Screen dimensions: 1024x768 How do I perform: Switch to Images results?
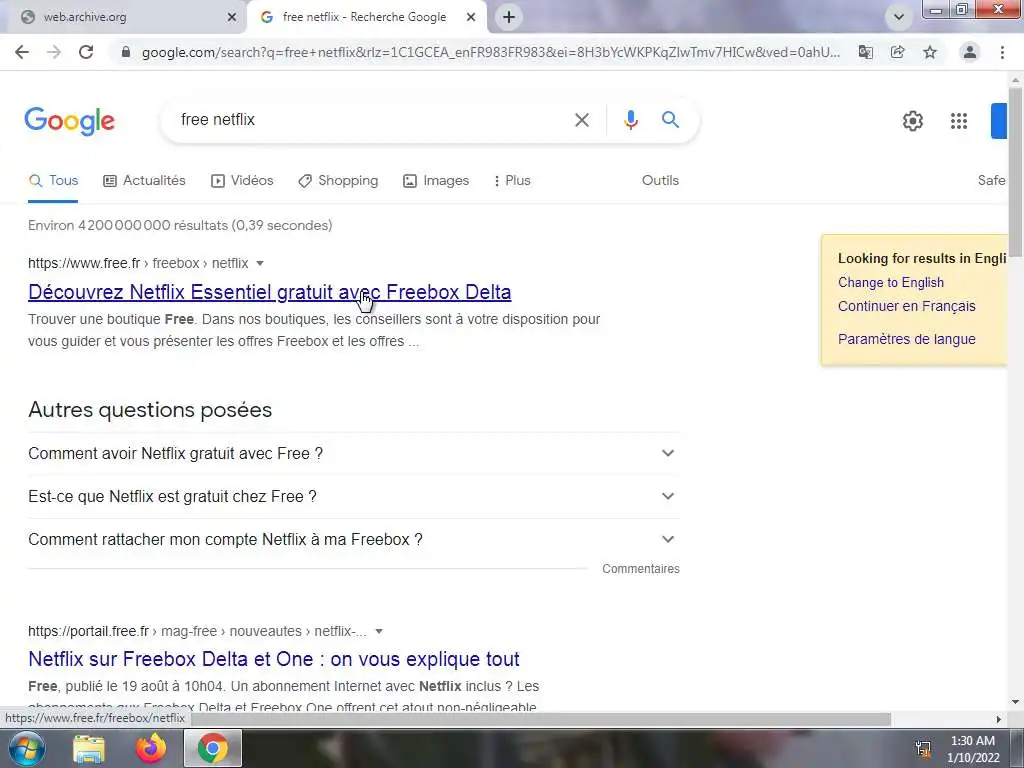436,181
